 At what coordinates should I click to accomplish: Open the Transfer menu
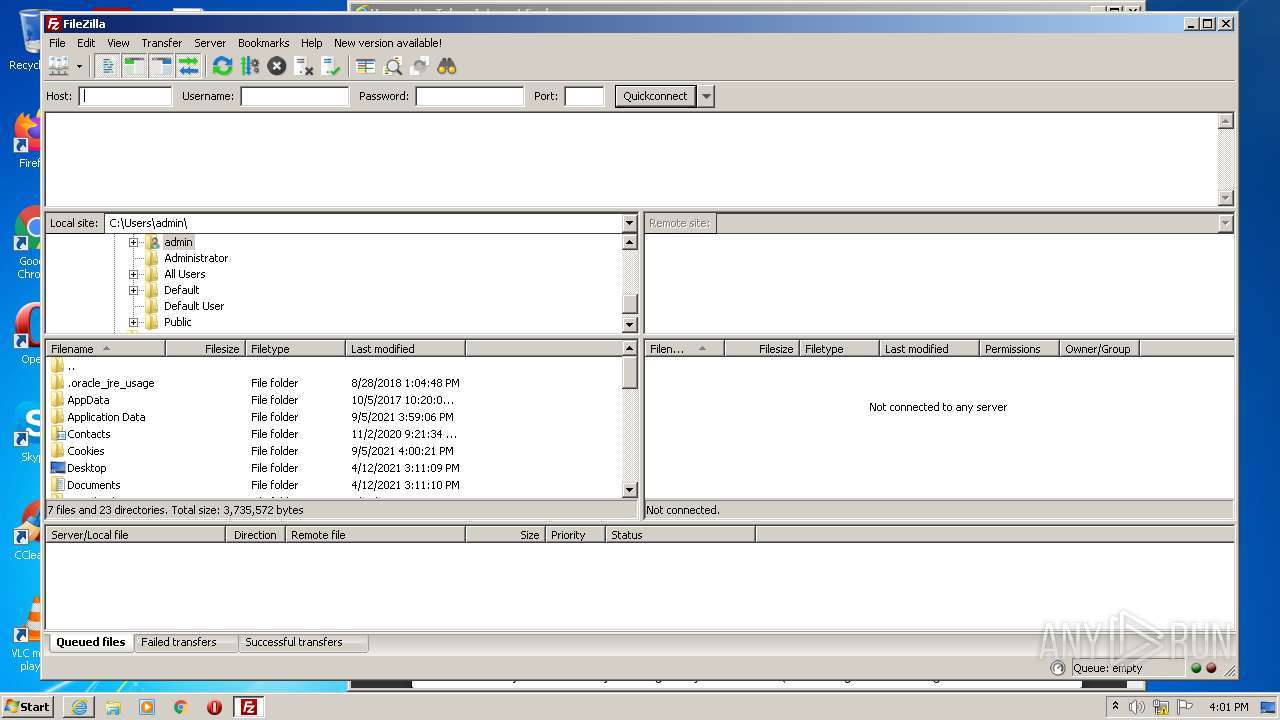coord(161,43)
